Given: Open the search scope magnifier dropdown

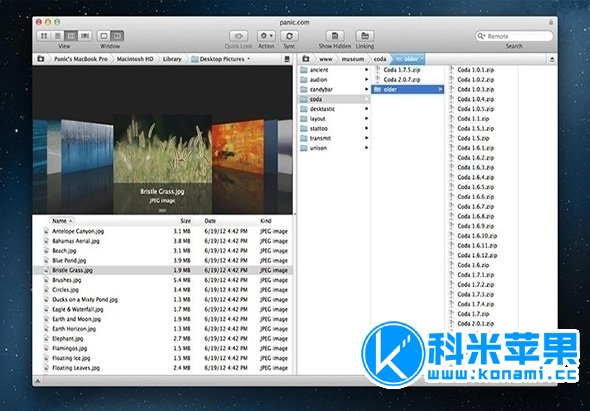Looking at the screenshot, I should tap(481, 36).
